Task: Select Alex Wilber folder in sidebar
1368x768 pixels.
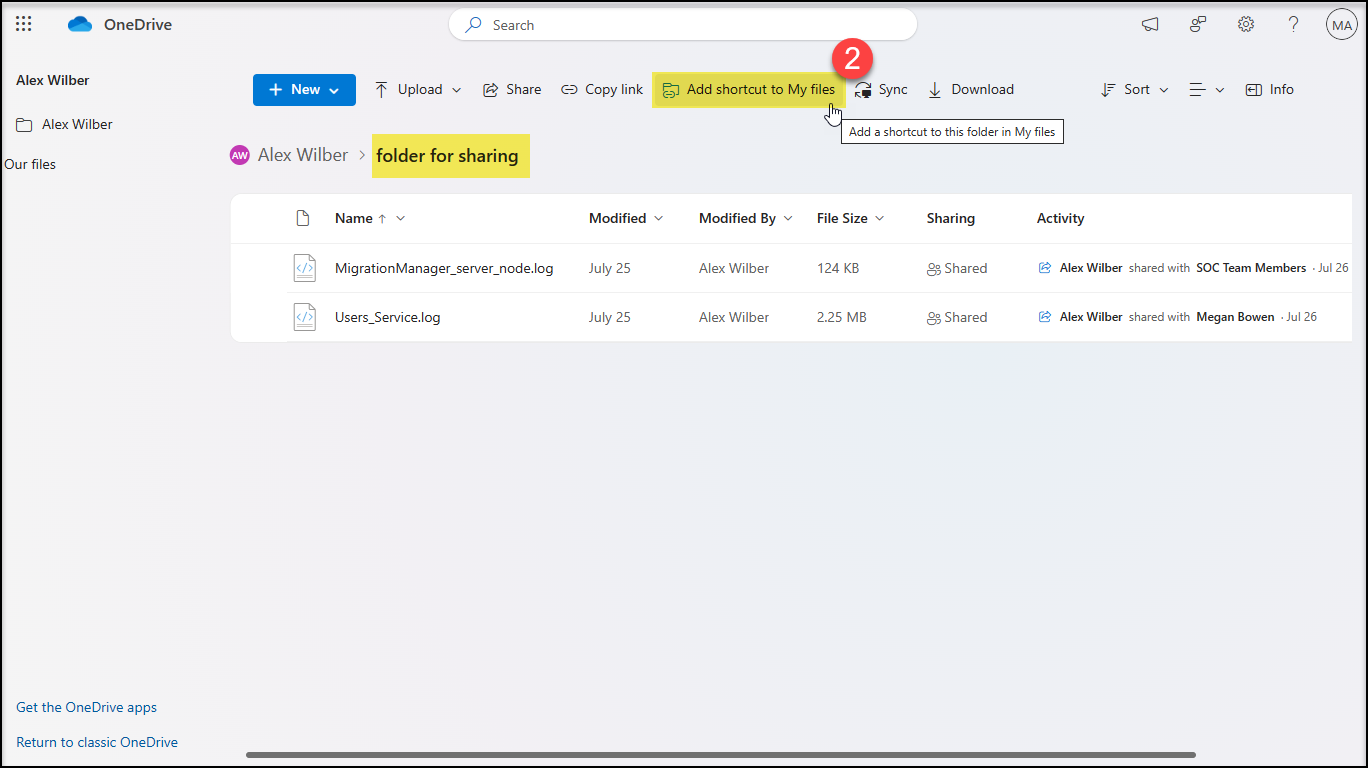Action: [77, 124]
